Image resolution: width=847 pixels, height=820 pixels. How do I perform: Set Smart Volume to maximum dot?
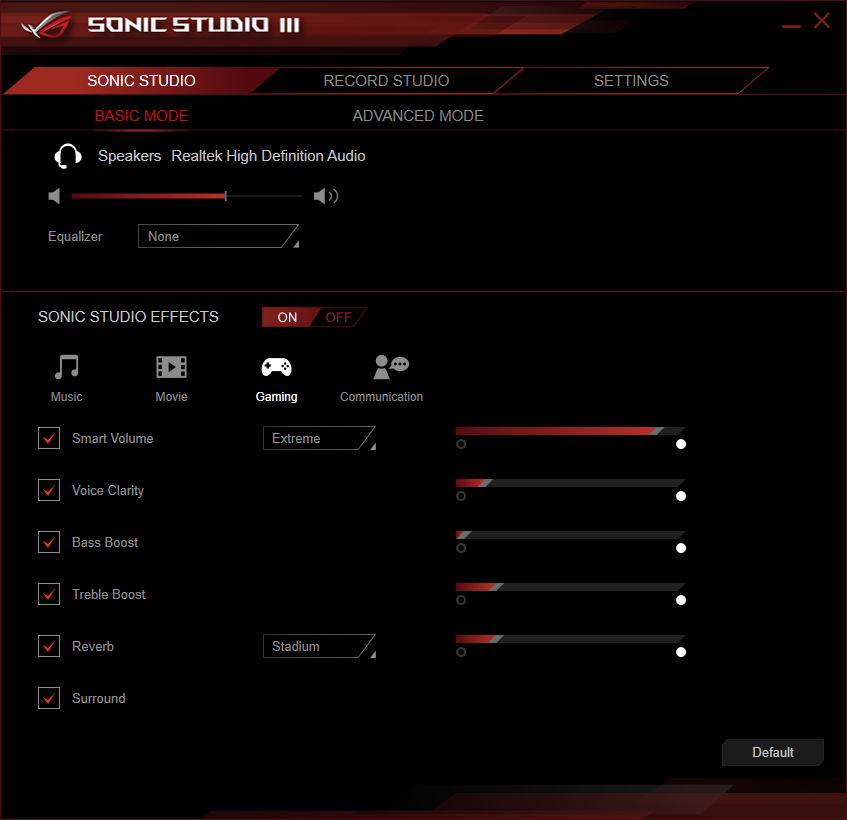pos(681,444)
